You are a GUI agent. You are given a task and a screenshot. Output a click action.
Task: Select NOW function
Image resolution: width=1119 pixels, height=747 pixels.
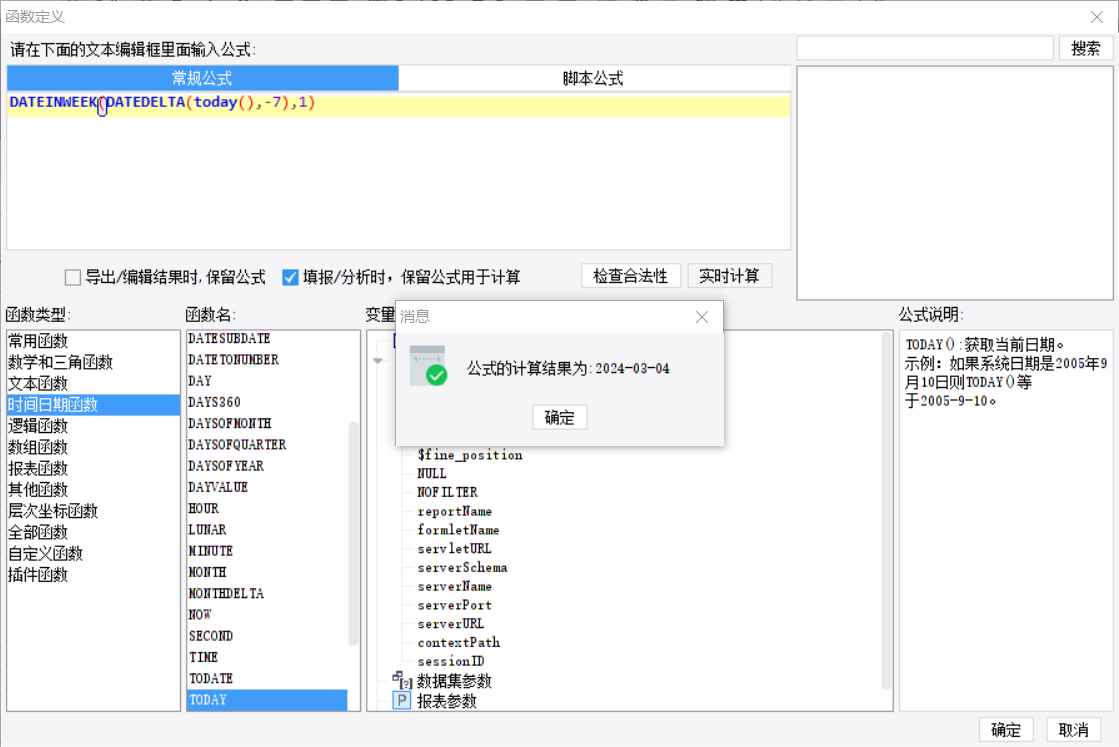point(267,615)
